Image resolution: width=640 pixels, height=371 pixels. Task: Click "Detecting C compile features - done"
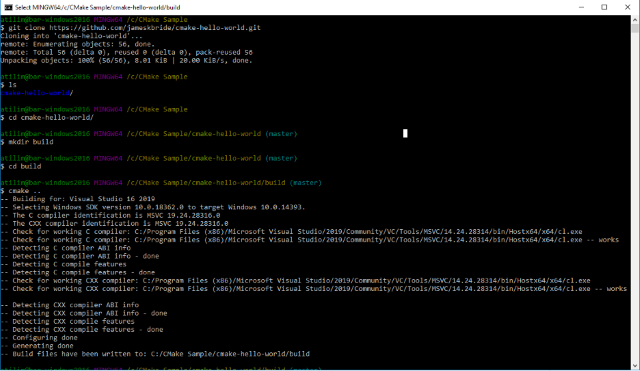(78, 273)
